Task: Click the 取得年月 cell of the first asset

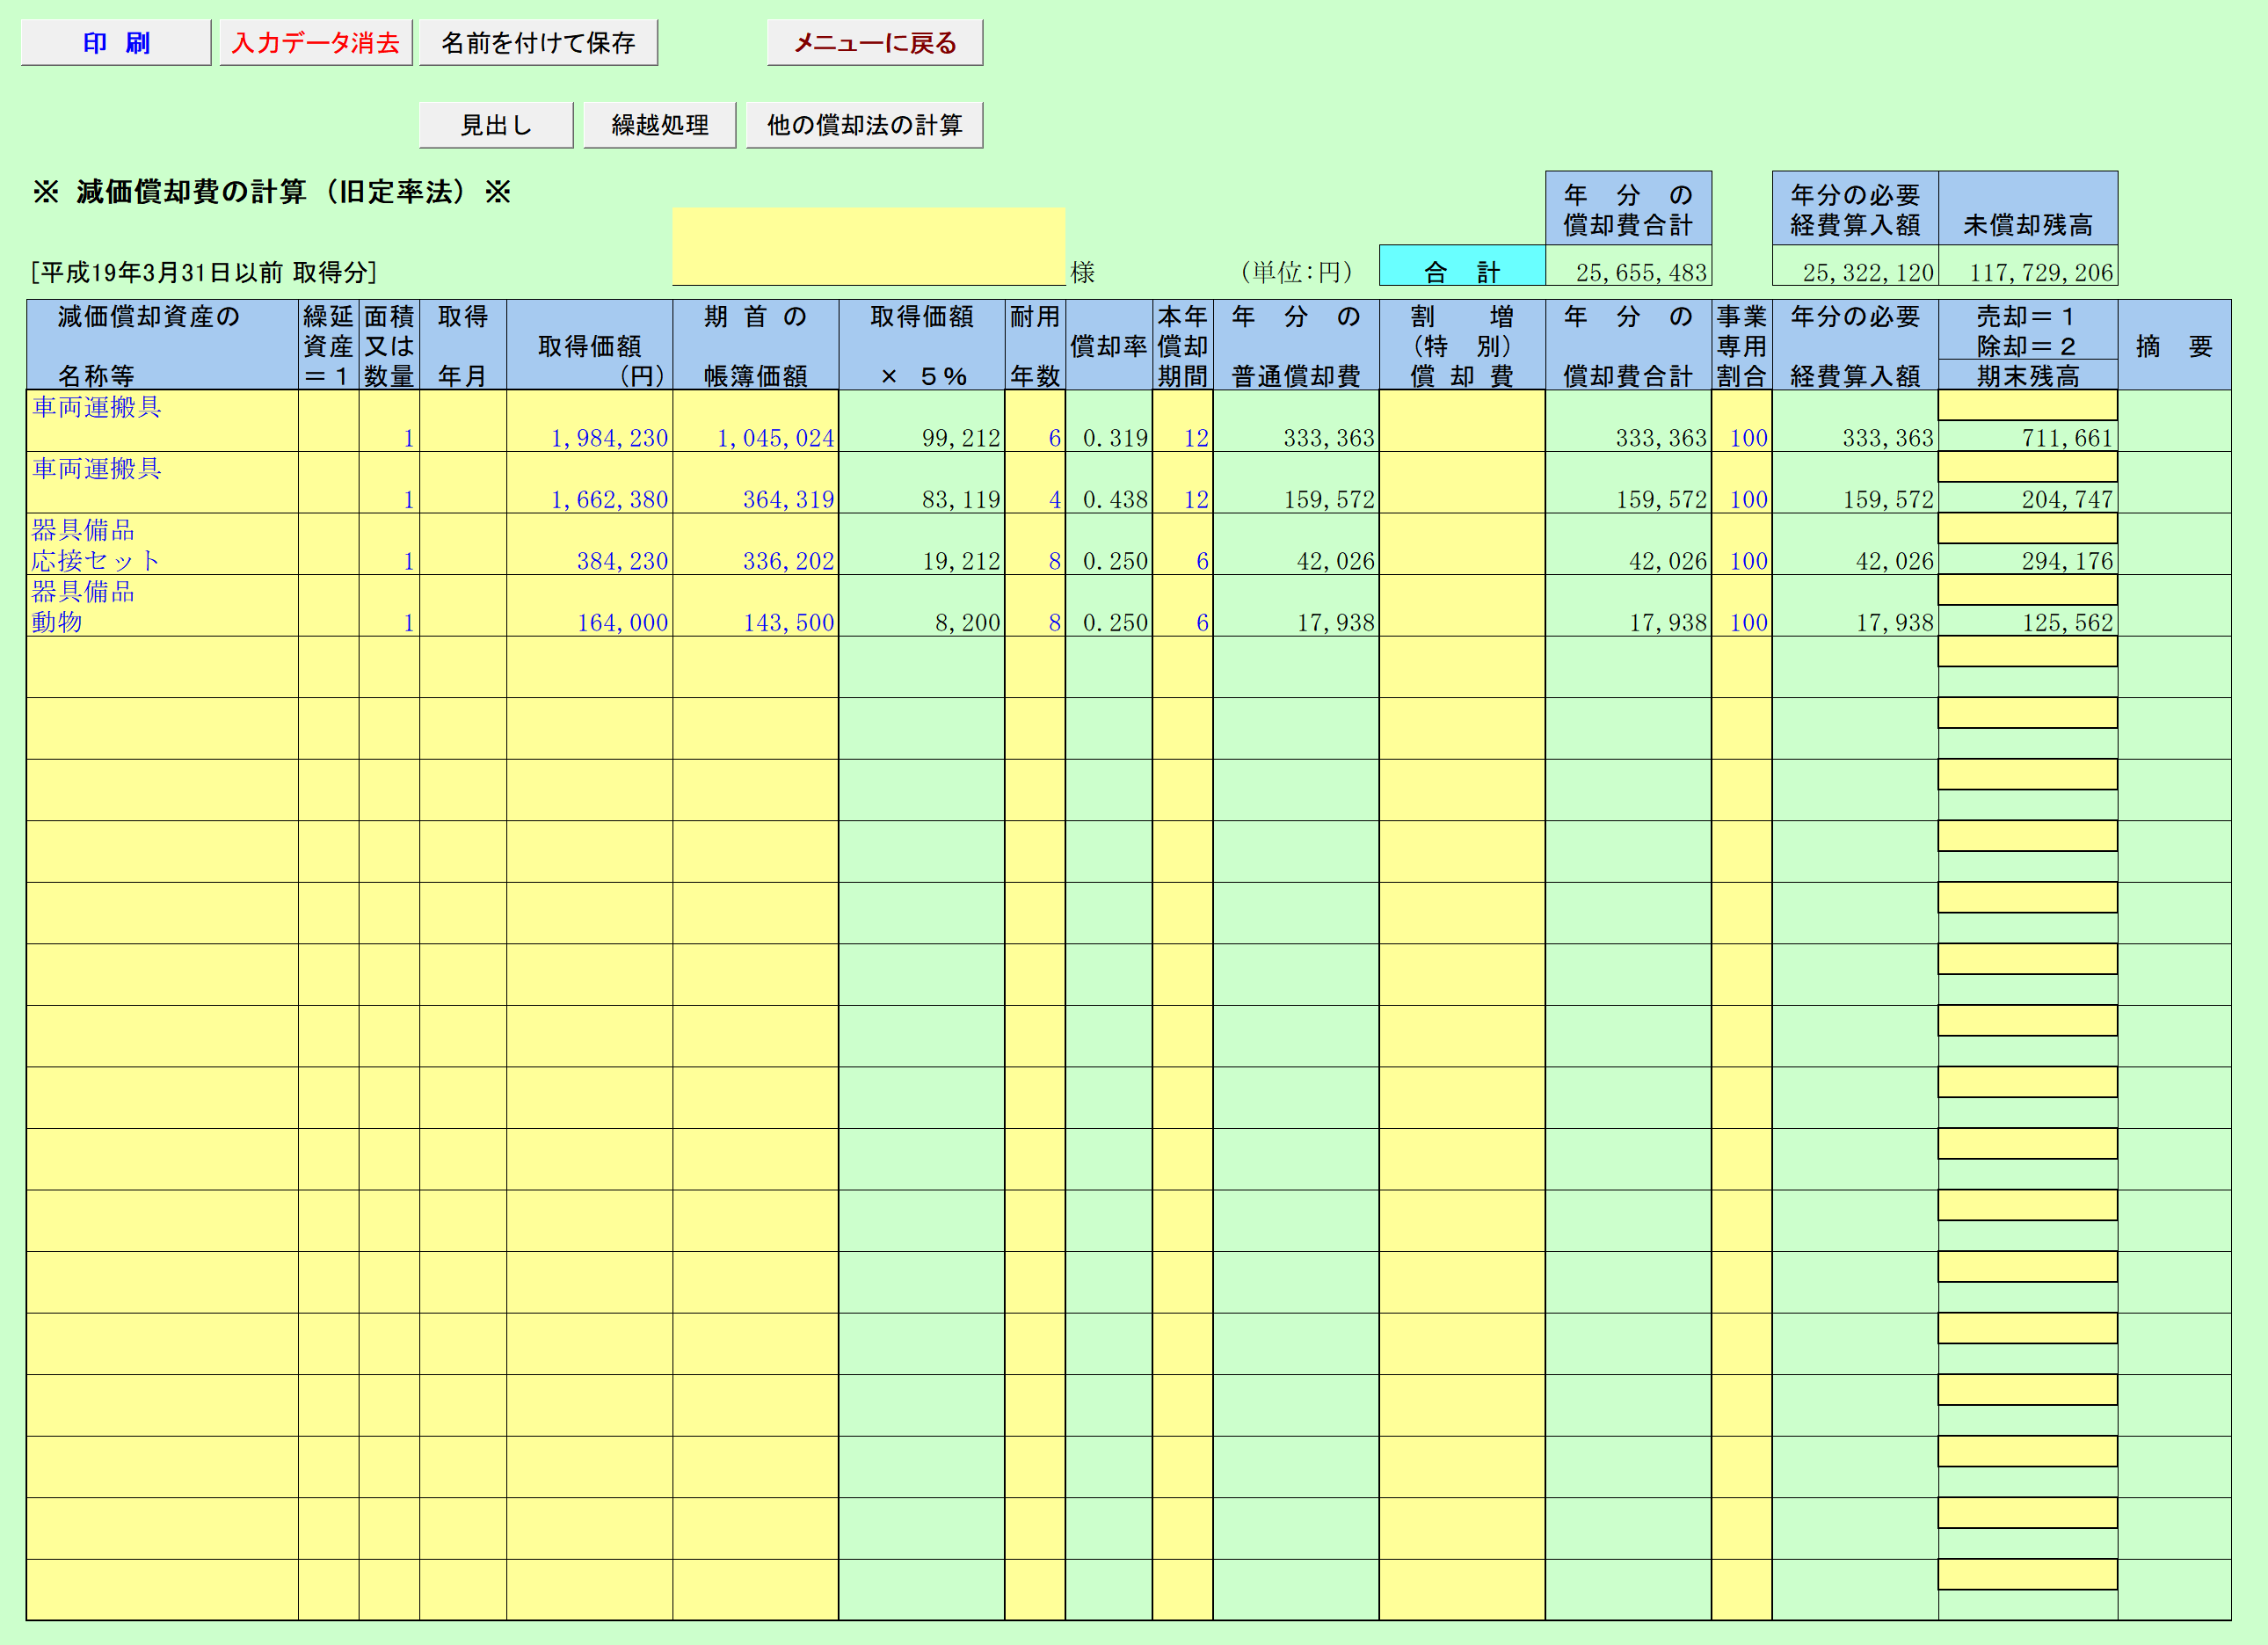Action: 463,420
